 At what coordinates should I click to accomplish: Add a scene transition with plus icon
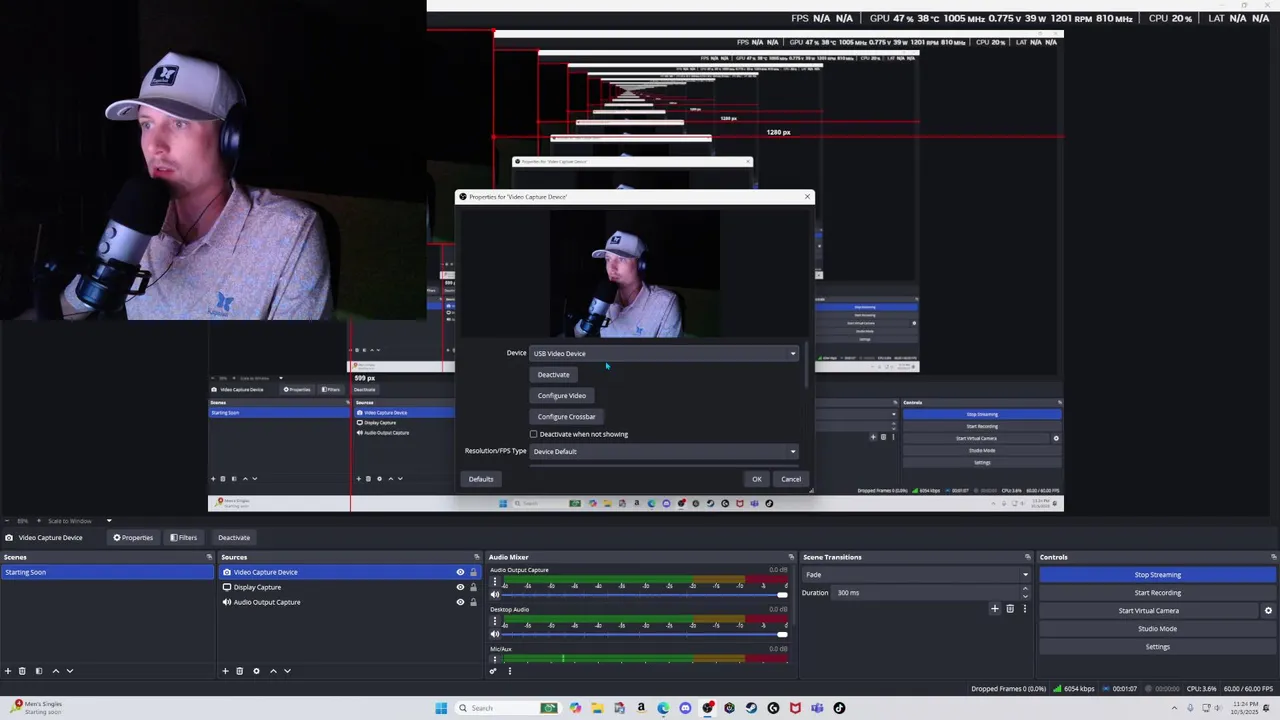click(994, 608)
